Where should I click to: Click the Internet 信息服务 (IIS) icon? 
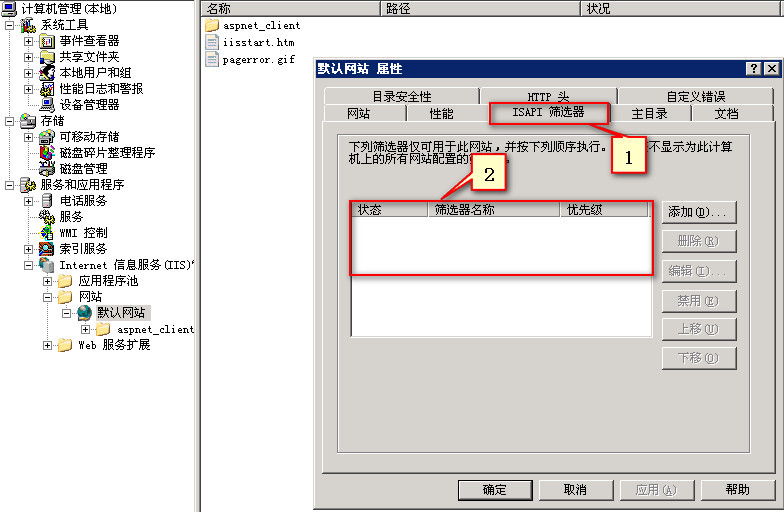click(x=48, y=265)
